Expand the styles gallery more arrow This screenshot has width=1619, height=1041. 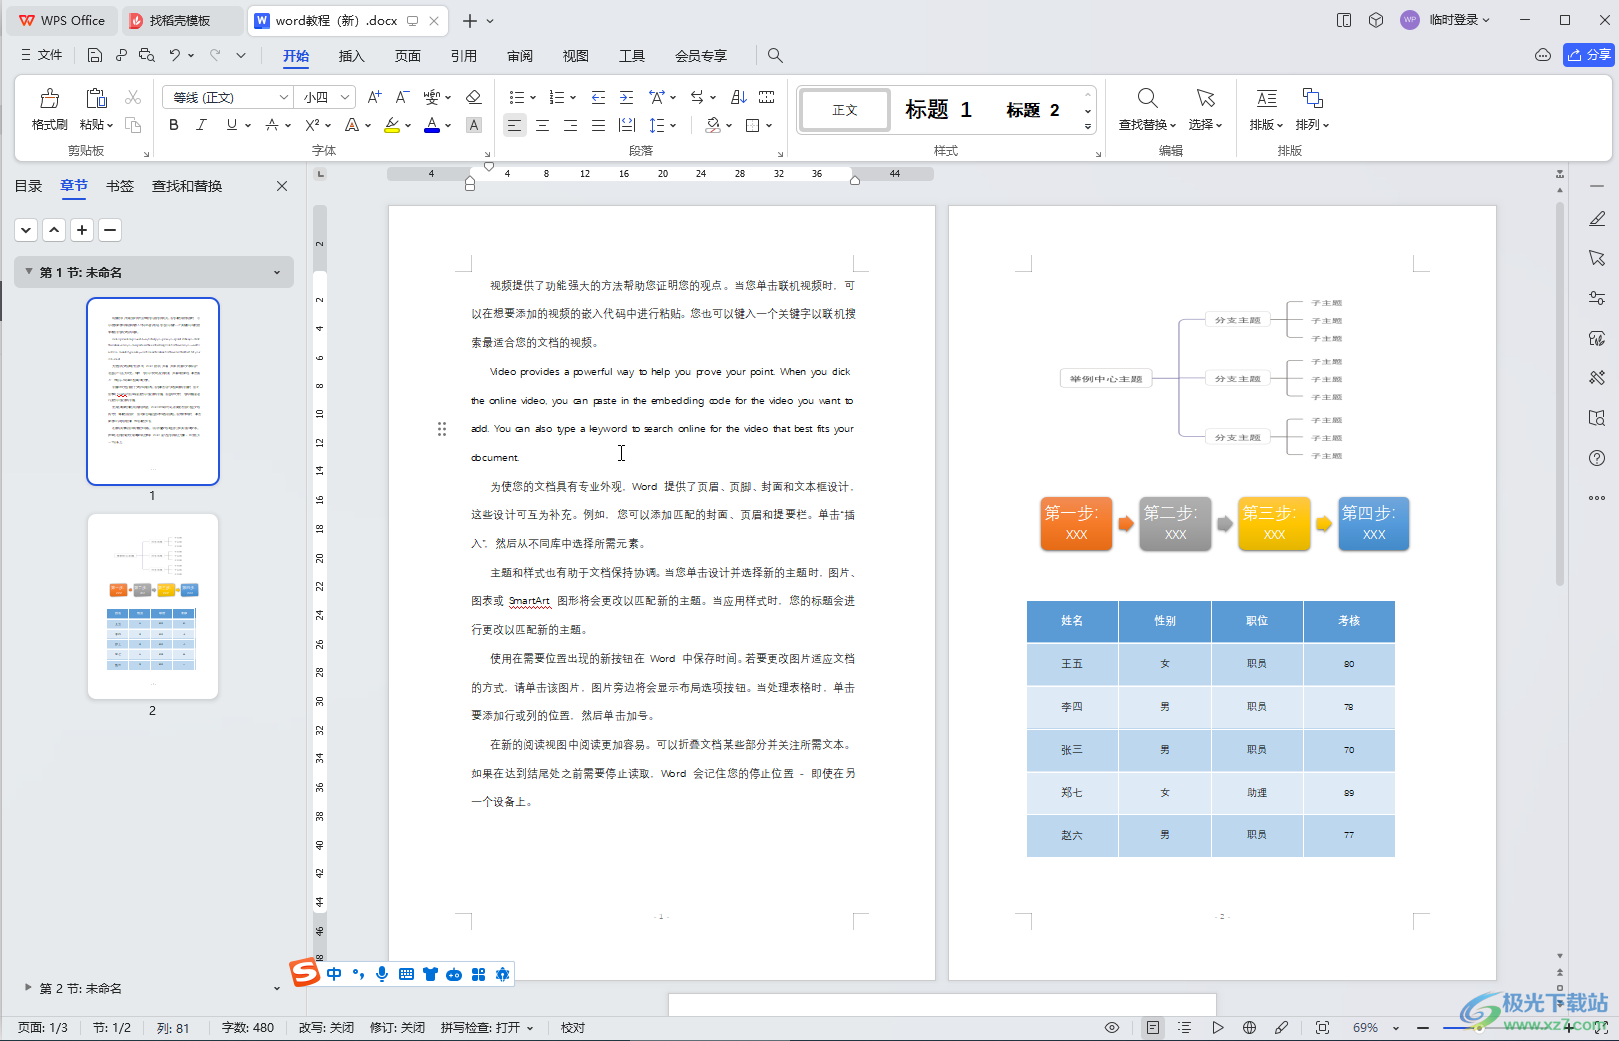1088,127
